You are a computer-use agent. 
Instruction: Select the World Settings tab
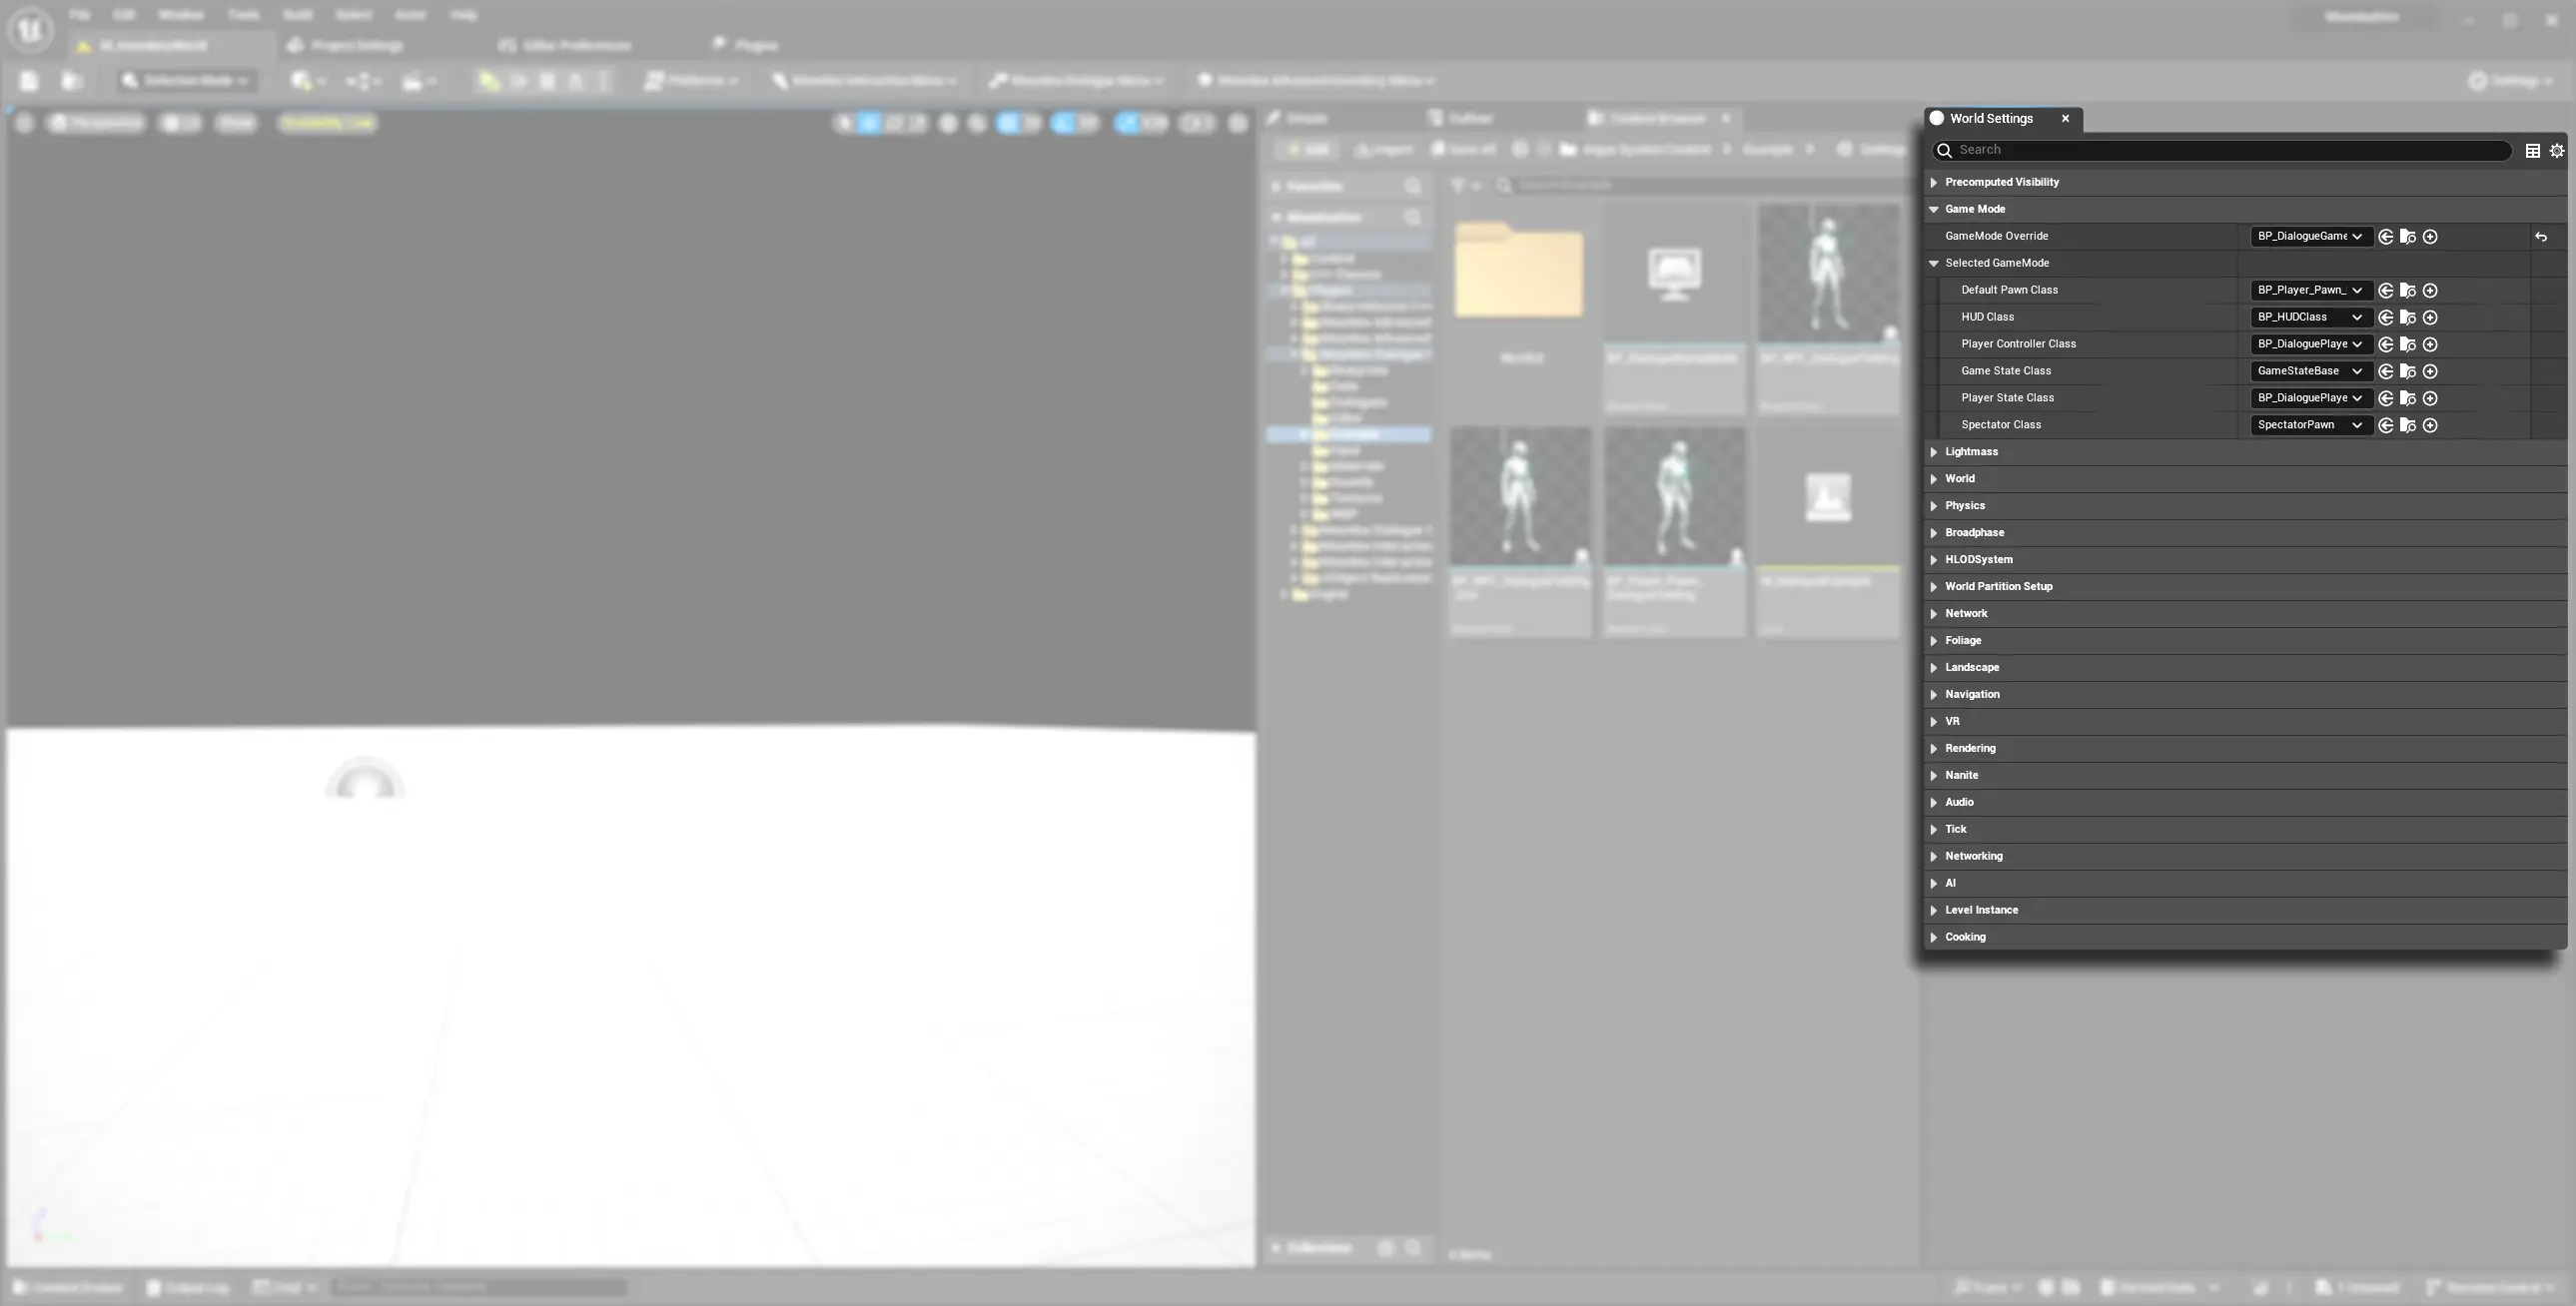click(1990, 119)
